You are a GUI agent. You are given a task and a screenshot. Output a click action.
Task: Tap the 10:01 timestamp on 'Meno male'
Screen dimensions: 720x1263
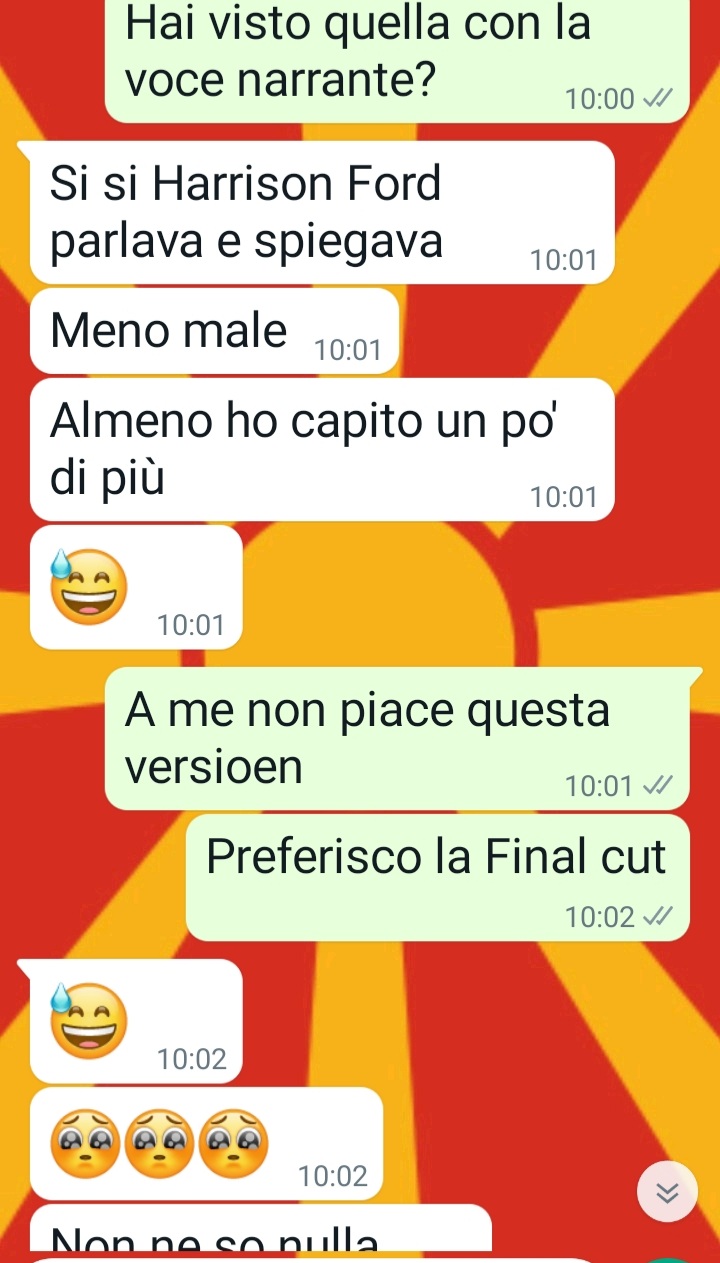coord(347,350)
